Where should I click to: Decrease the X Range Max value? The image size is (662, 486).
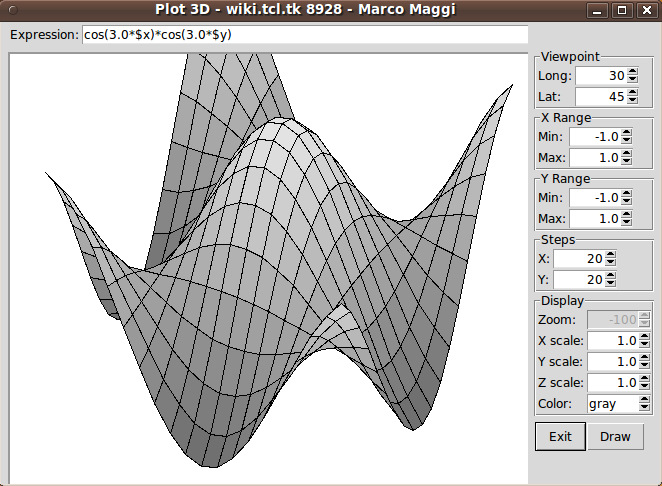coord(627,161)
